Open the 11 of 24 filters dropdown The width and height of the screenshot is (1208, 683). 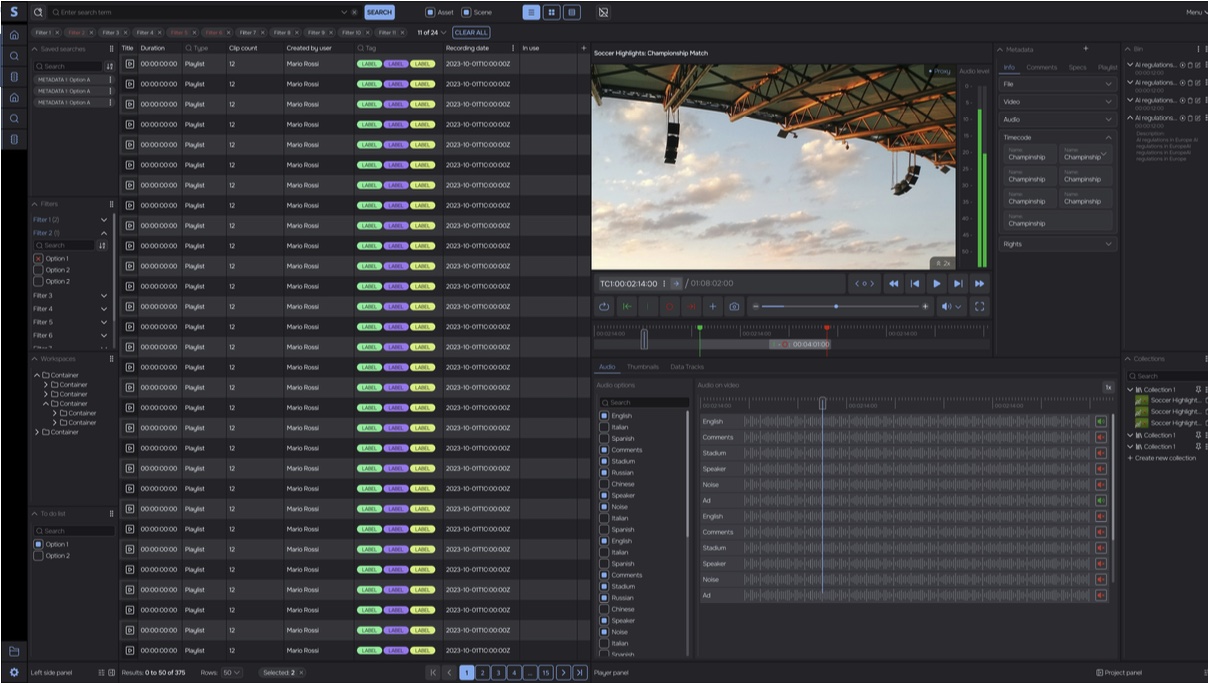pos(431,33)
